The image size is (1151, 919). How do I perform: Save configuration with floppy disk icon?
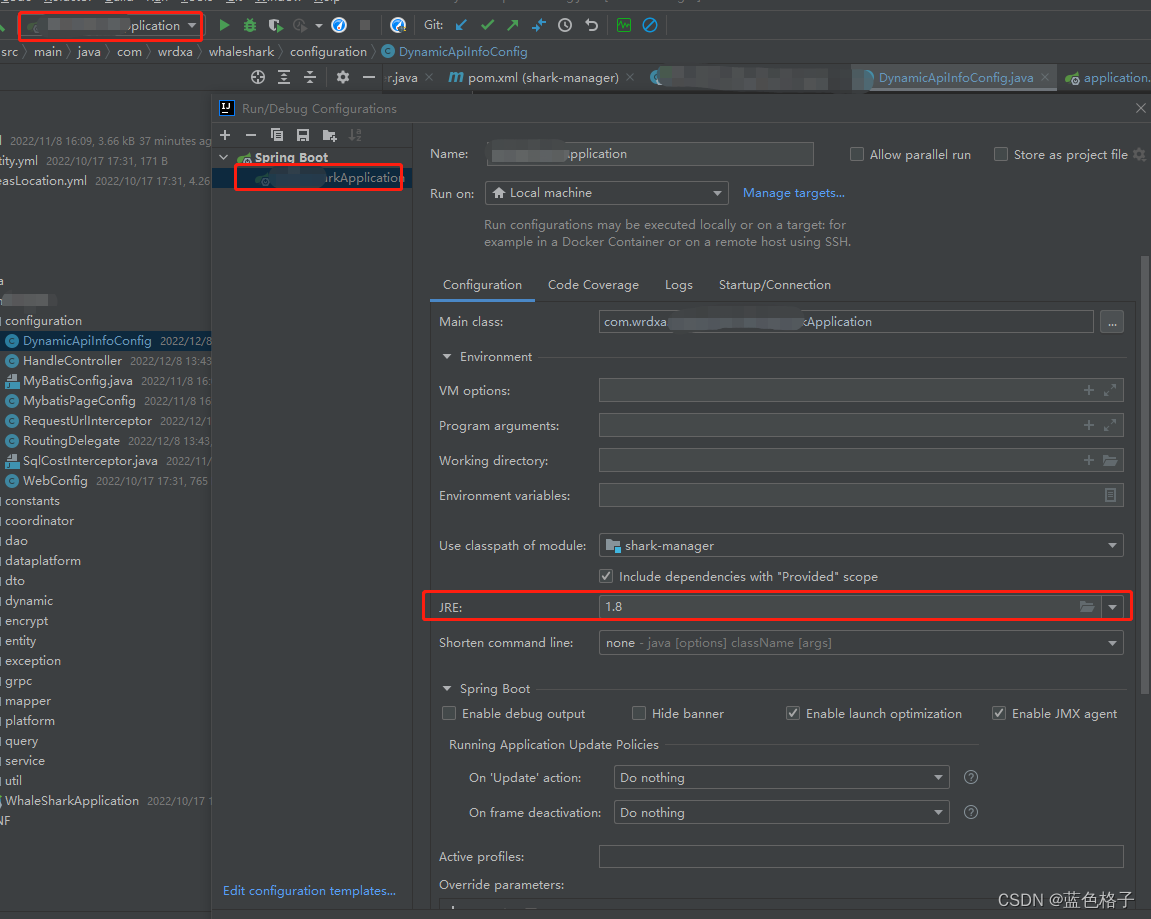302,135
